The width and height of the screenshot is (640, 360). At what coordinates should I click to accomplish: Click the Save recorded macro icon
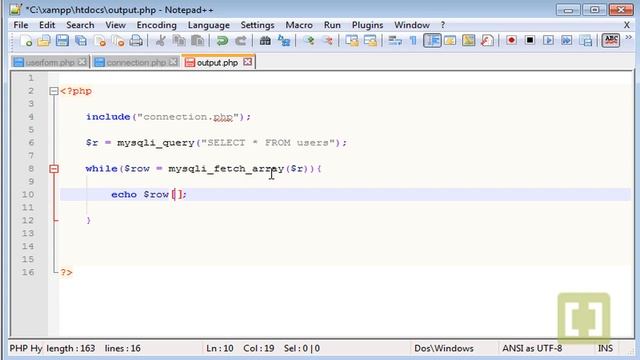click(586, 40)
